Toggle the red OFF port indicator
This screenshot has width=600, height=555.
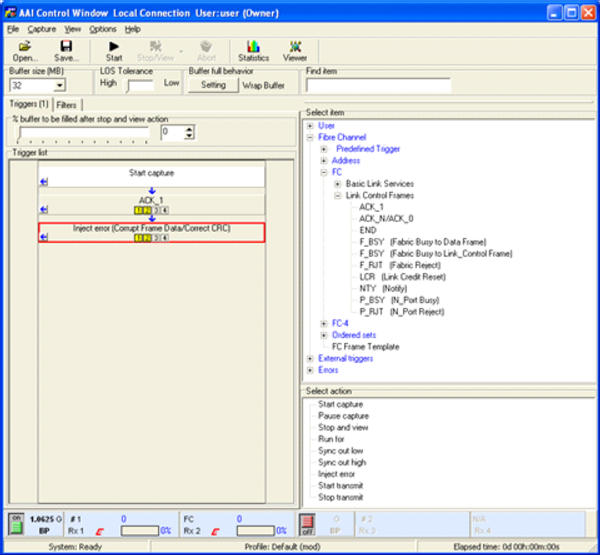tap(308, 522)
